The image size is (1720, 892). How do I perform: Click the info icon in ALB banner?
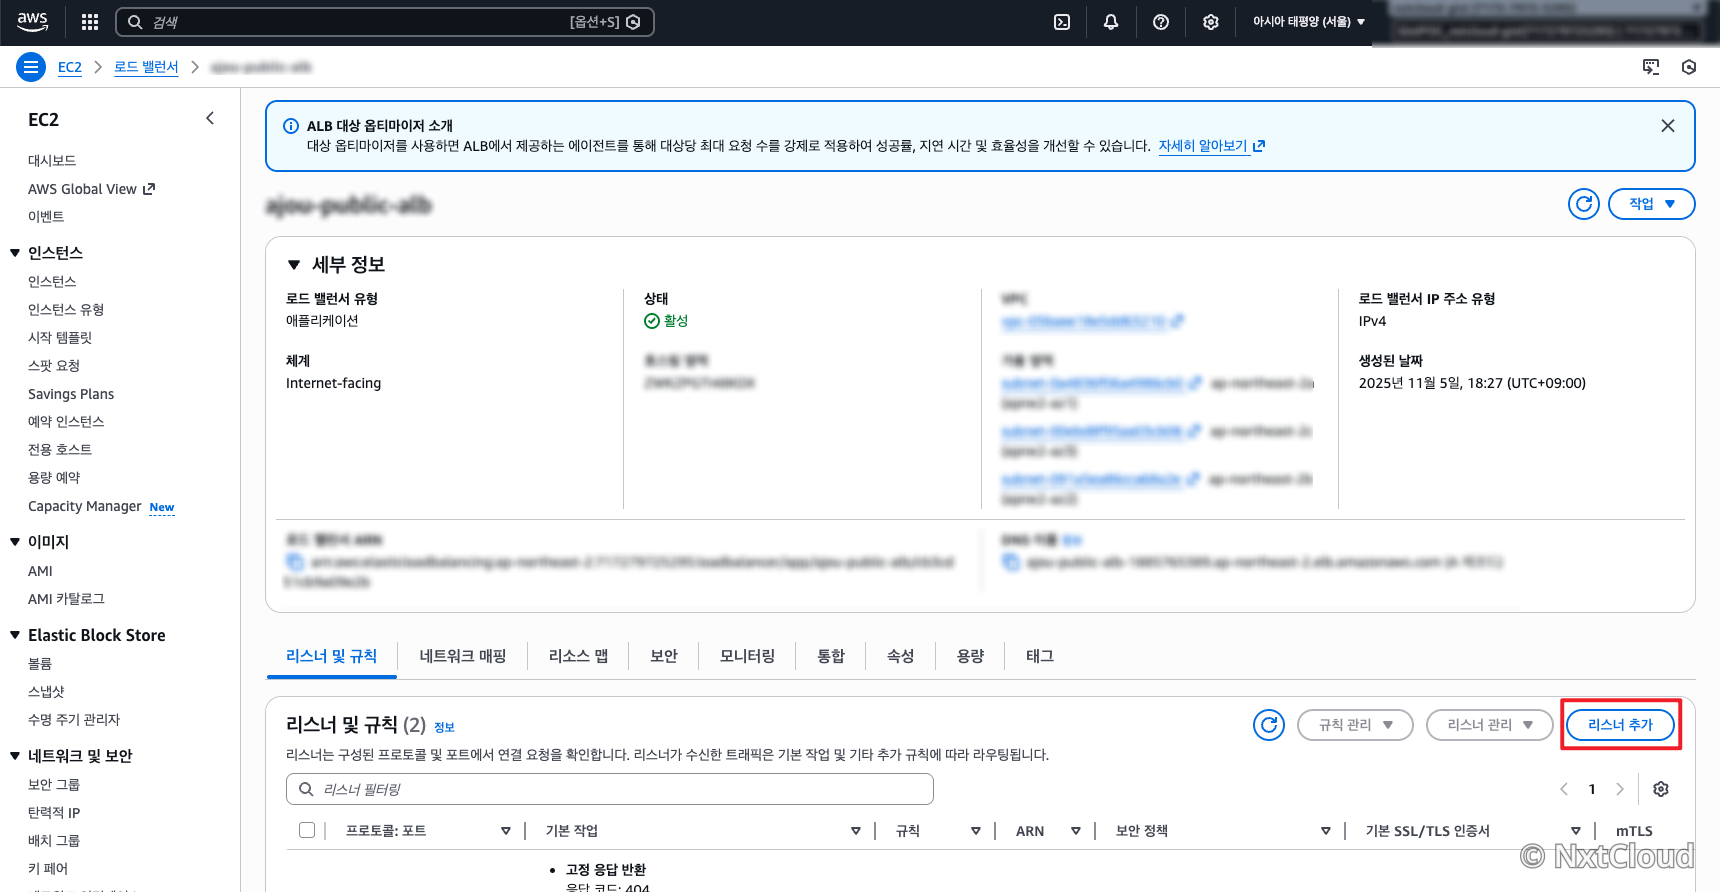tap(291, 126)
